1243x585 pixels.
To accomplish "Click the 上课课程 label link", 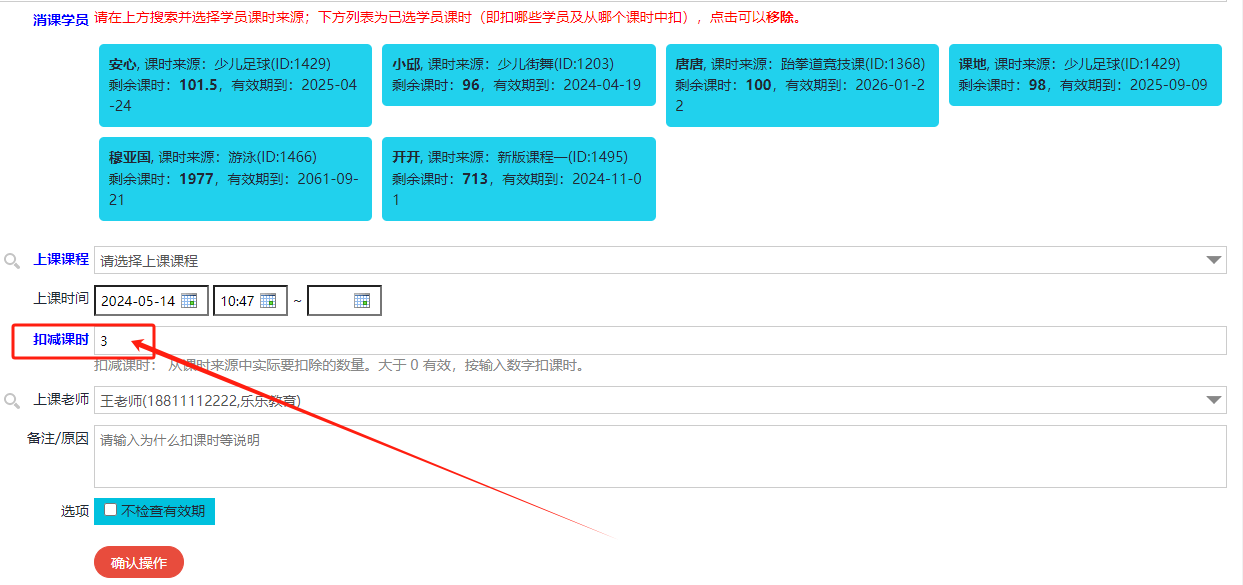I will click(x=61, y=259).
